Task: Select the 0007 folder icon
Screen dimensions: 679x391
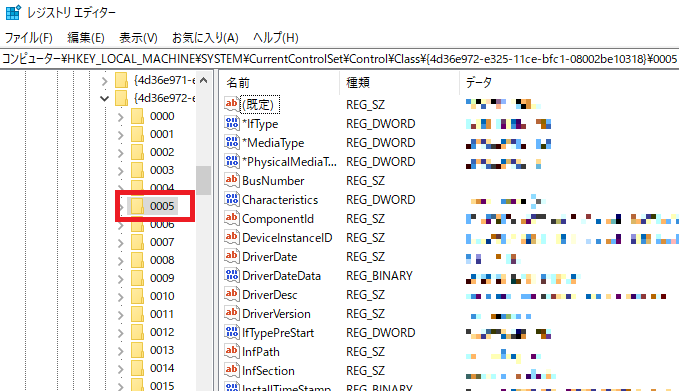Action: click(137, 242)
